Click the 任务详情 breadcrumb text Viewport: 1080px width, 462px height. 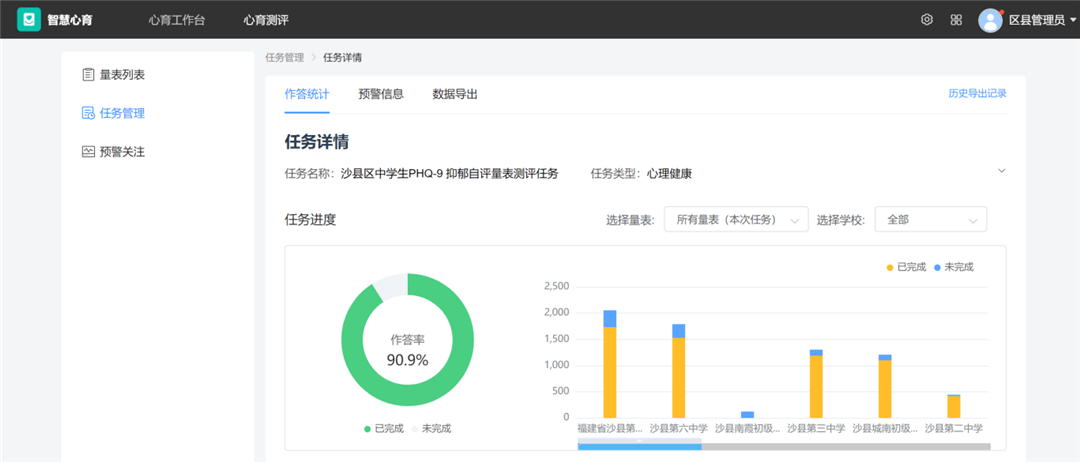pos(342,57)
